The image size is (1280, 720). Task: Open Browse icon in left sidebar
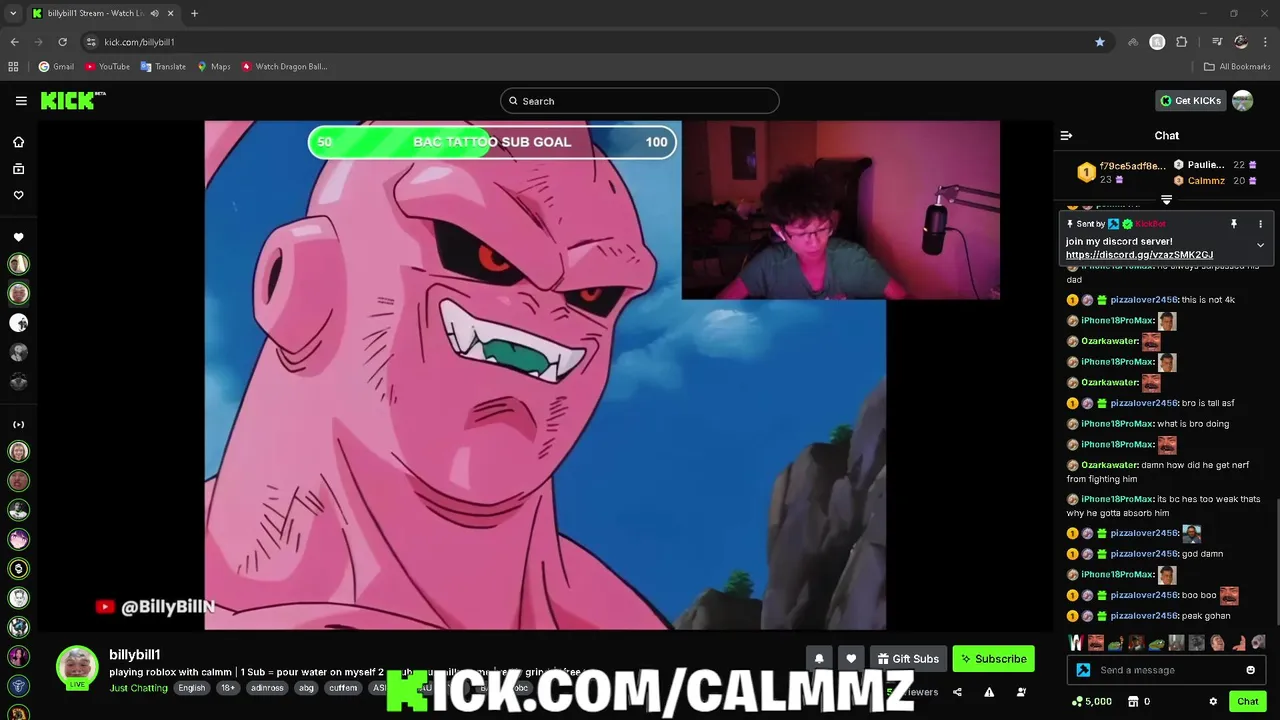pyautogui.click(x=18, y=169)
